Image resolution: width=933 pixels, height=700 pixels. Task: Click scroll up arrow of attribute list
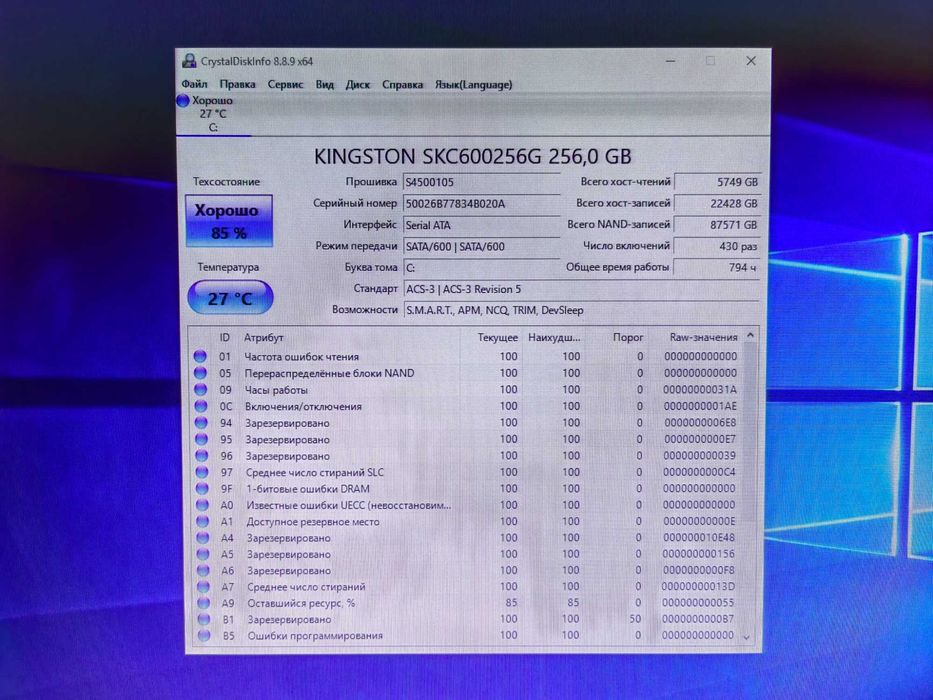pyautogui.click(x=751, y=336)
